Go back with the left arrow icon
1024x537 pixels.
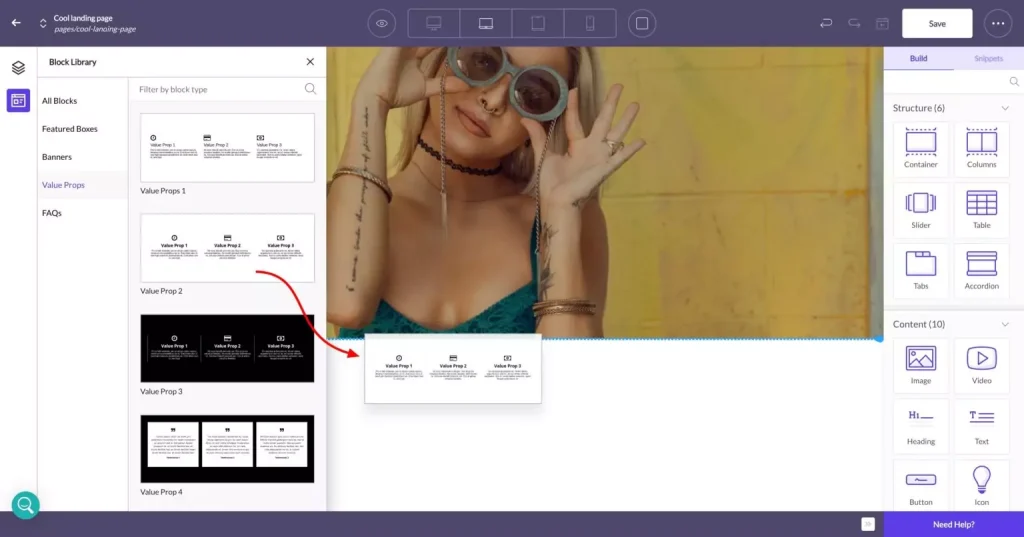pos(16,23)
